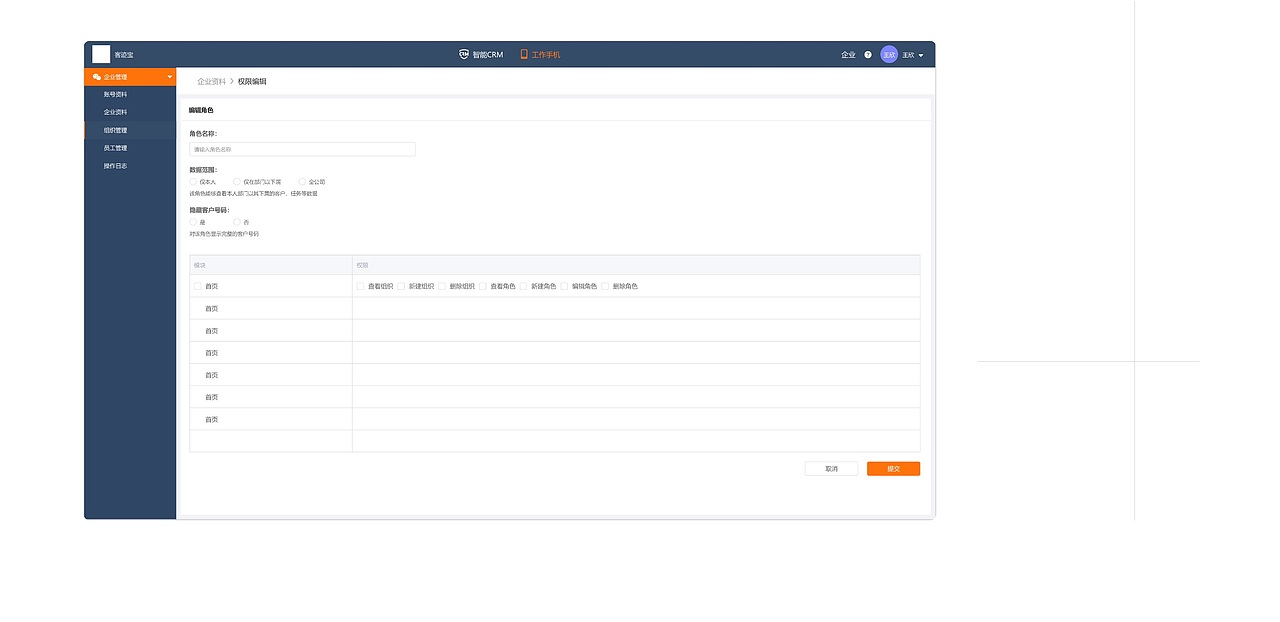Enable the 新建组织 permission checkbox
The image size is (1280, 622).
click(401, 286)
